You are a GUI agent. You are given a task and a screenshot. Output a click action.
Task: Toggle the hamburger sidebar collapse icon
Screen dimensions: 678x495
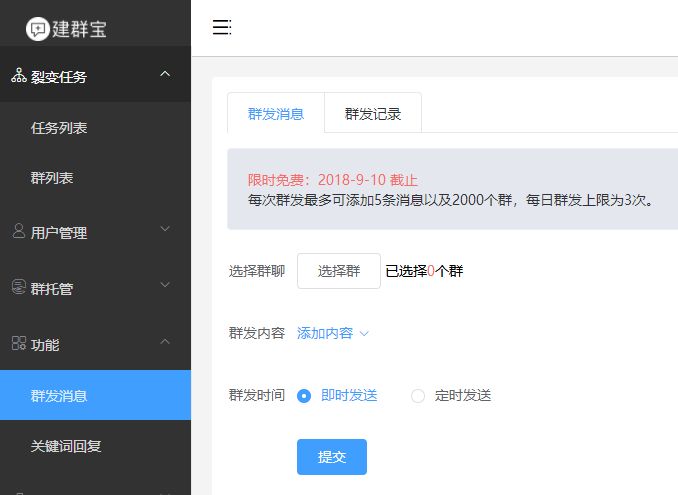click(x=222, y=27)
